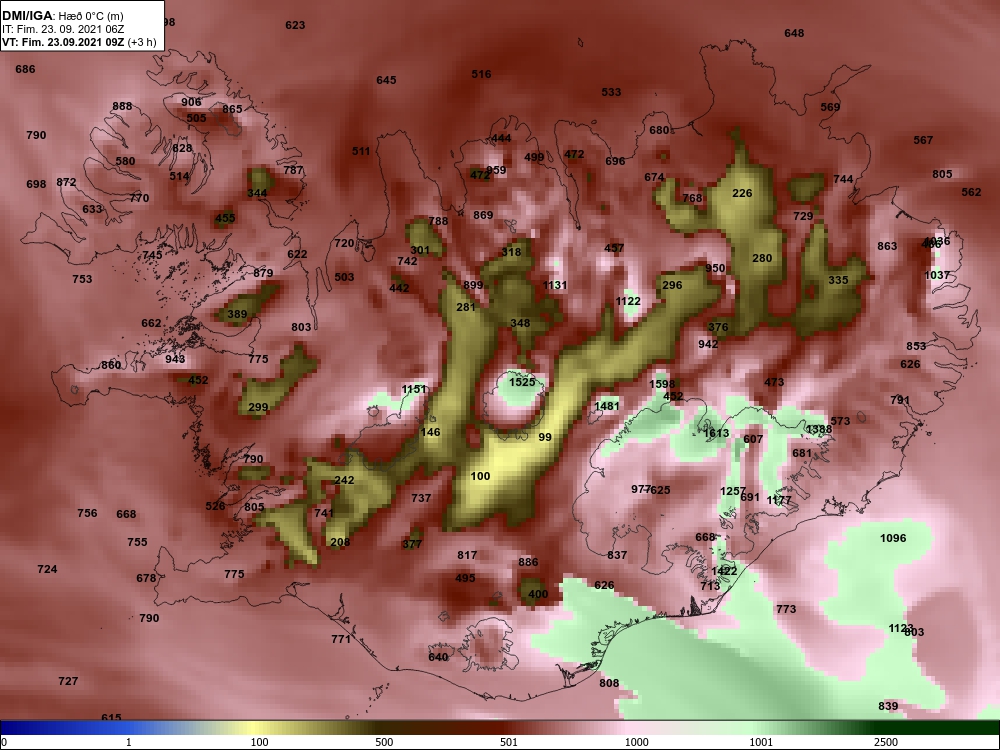The width and height of the screenshot is (1000, 750).
Task: Click the legend label 500
Action: [x=384, y=742]
